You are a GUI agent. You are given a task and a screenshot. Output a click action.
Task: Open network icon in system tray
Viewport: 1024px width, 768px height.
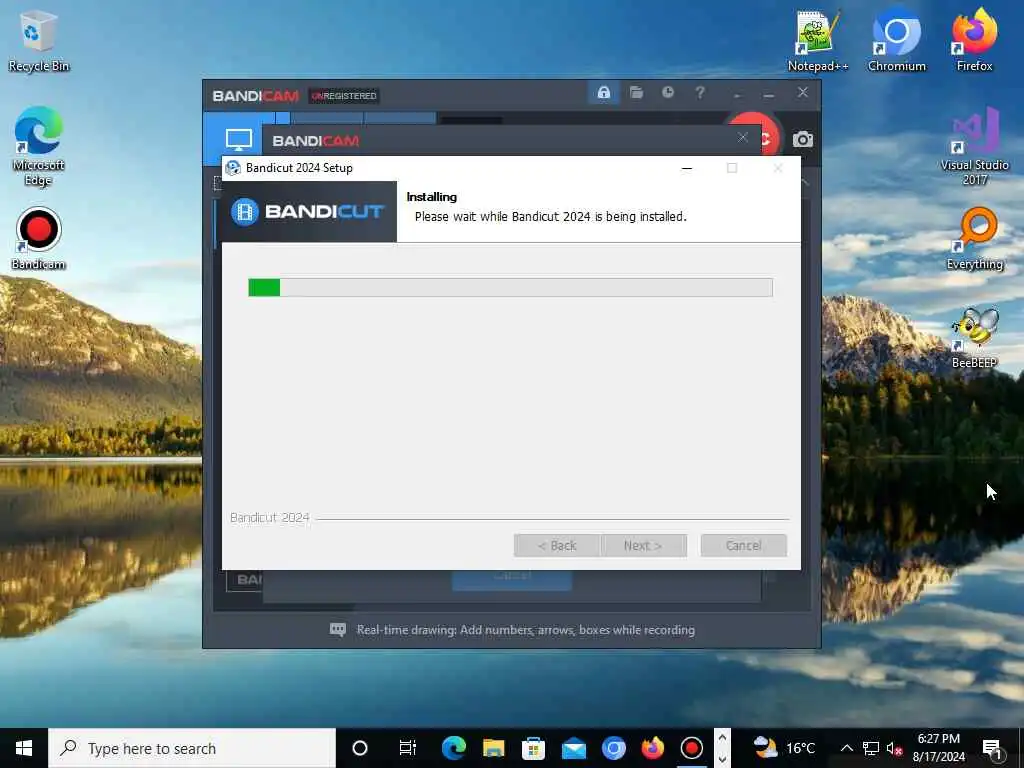point(871,748)
